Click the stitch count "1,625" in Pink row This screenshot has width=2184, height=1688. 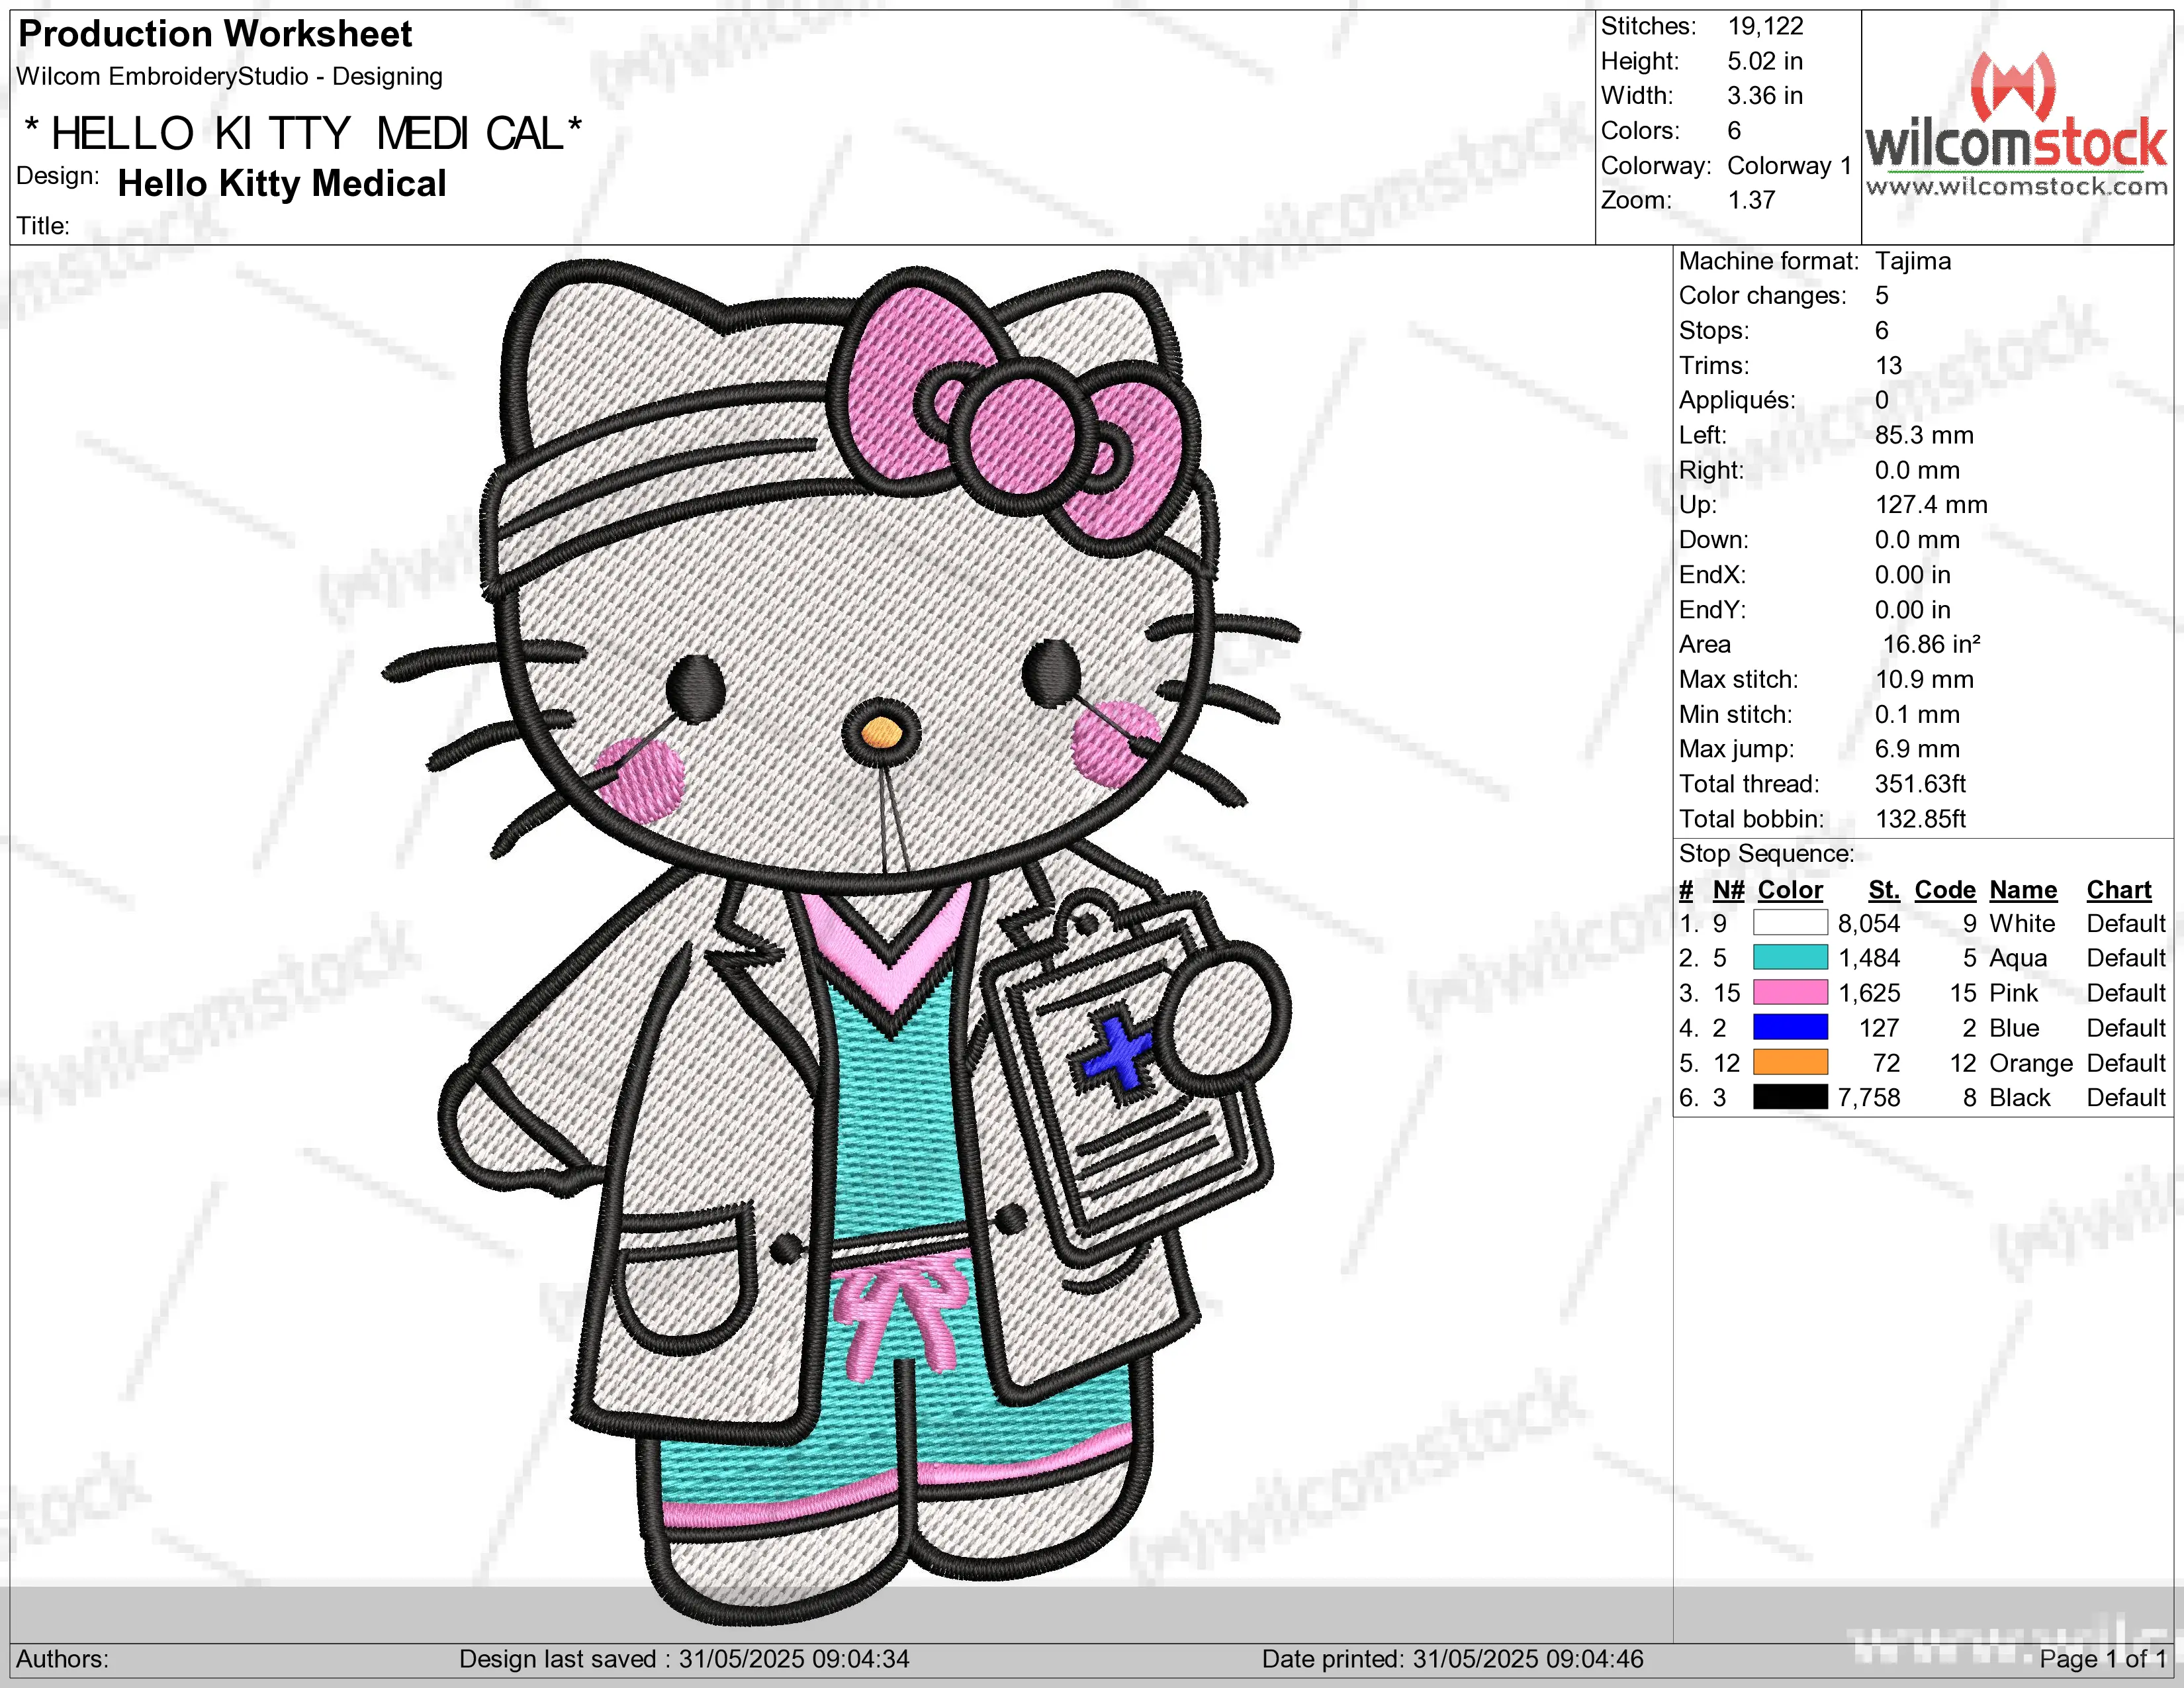1869,994
